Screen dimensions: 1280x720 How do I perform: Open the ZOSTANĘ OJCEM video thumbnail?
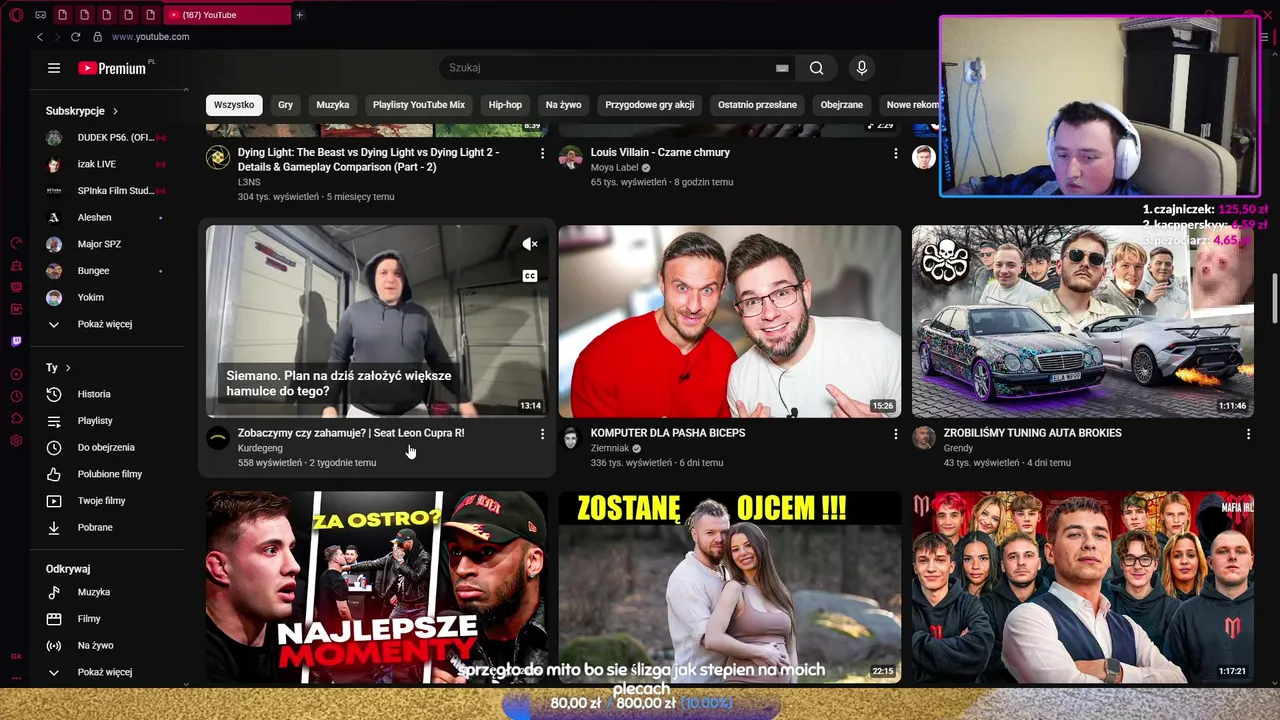click(730, 587)
